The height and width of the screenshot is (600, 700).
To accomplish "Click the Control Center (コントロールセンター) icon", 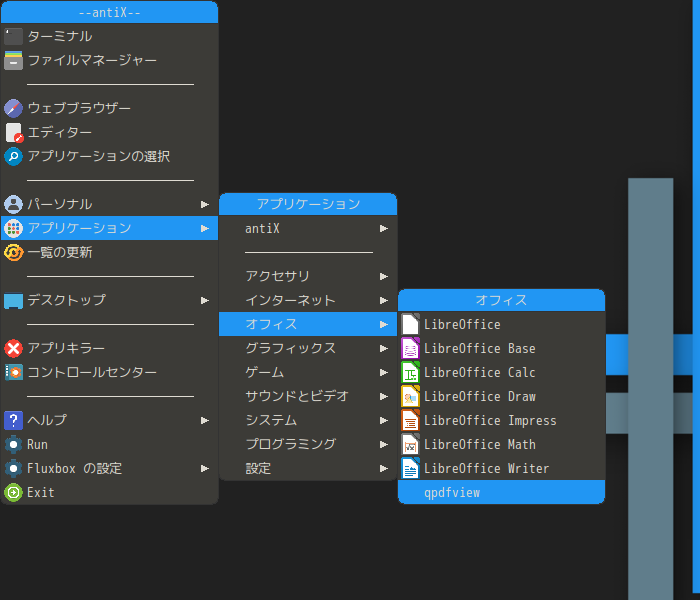I will coord(13,372).
